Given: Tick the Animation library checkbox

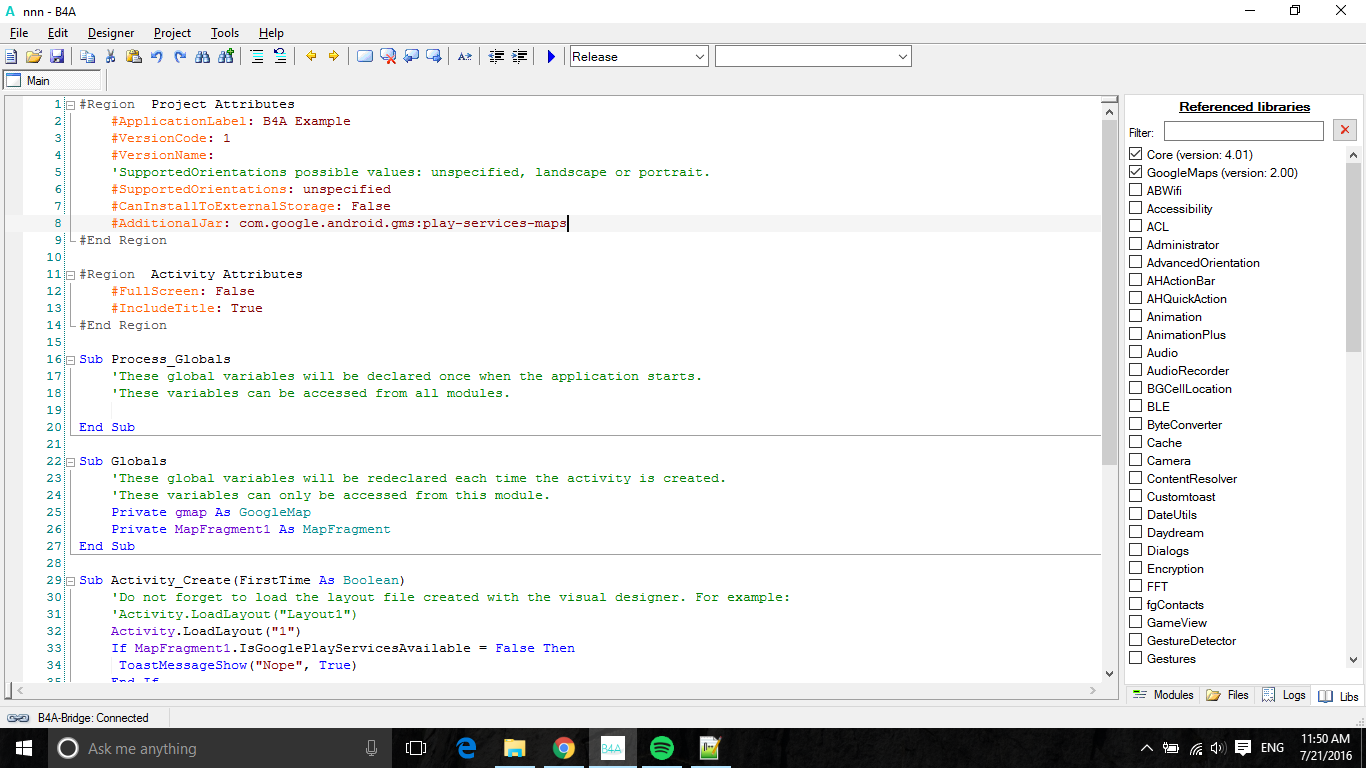Looking at the screenshot, I should click(1135, 316).
